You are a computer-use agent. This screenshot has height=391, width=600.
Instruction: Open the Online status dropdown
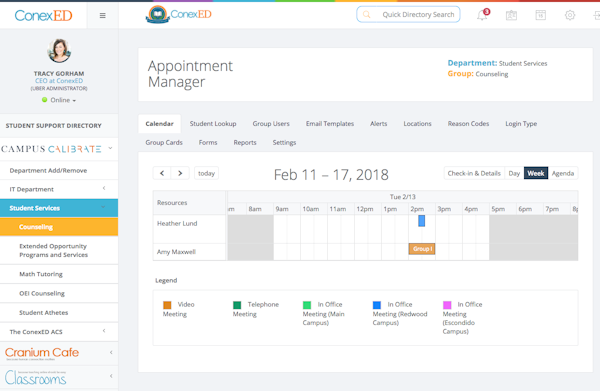[x=59, y=100]
